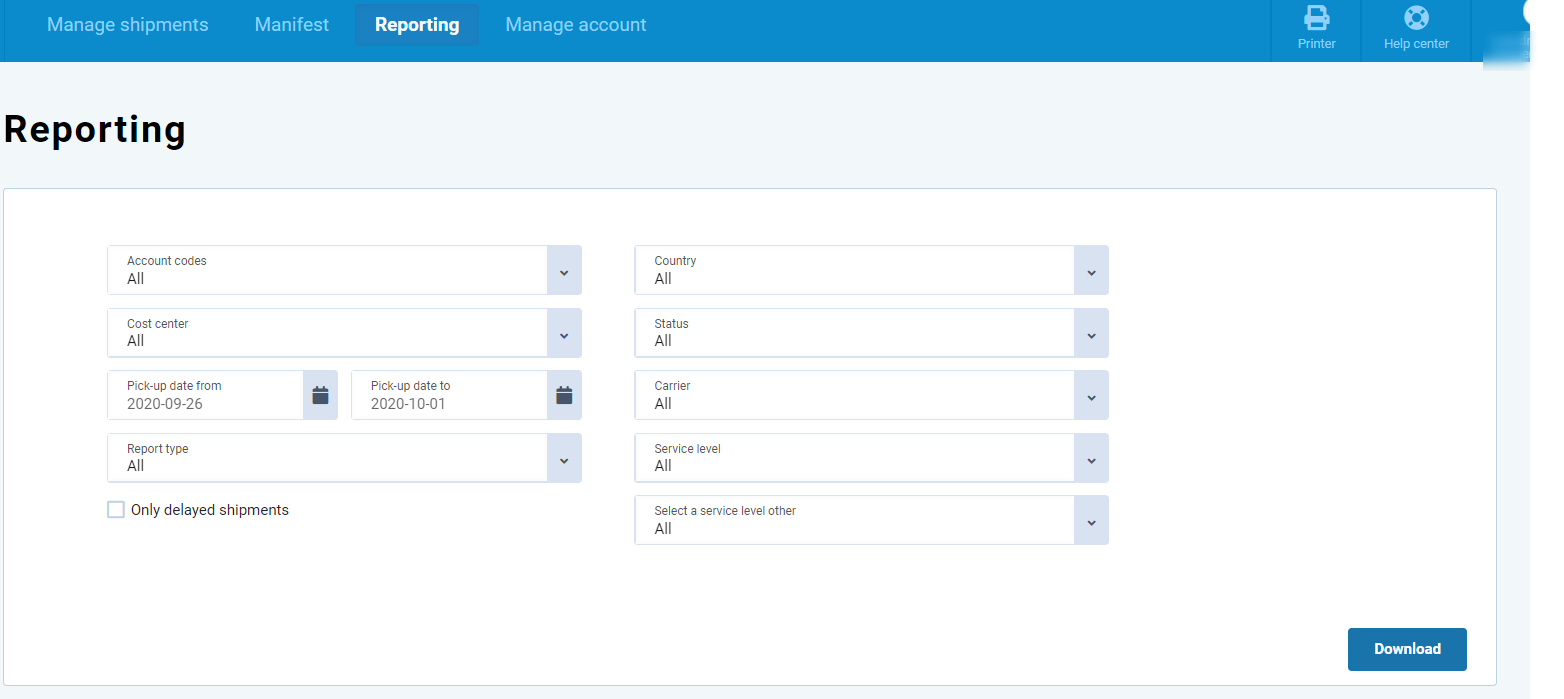
Task: Go to the Manifest tab
Action: (x=292, y=25)
